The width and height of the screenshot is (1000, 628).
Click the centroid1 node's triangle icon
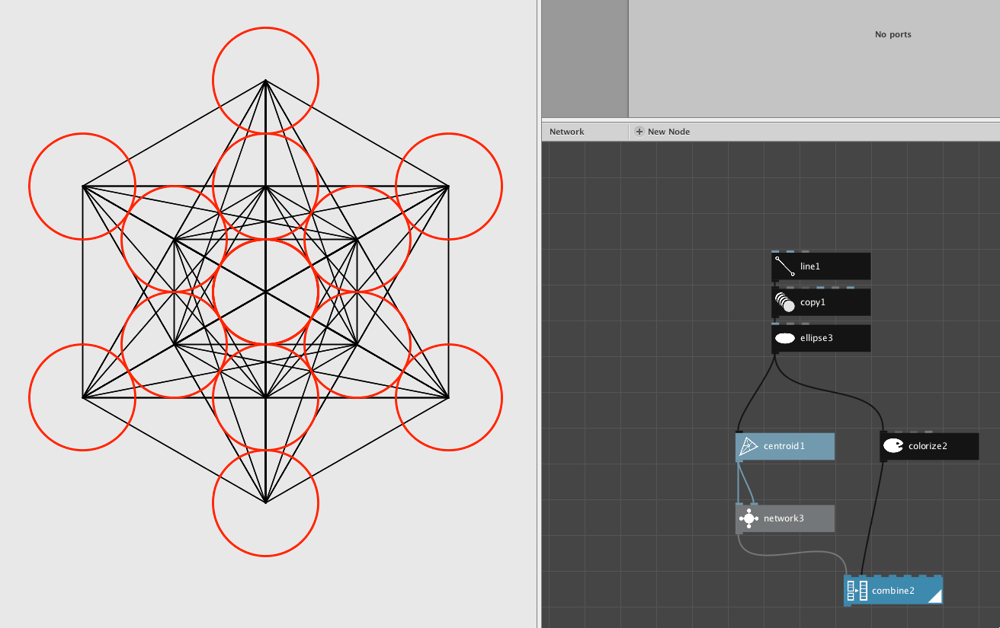[x=748, y=446]
